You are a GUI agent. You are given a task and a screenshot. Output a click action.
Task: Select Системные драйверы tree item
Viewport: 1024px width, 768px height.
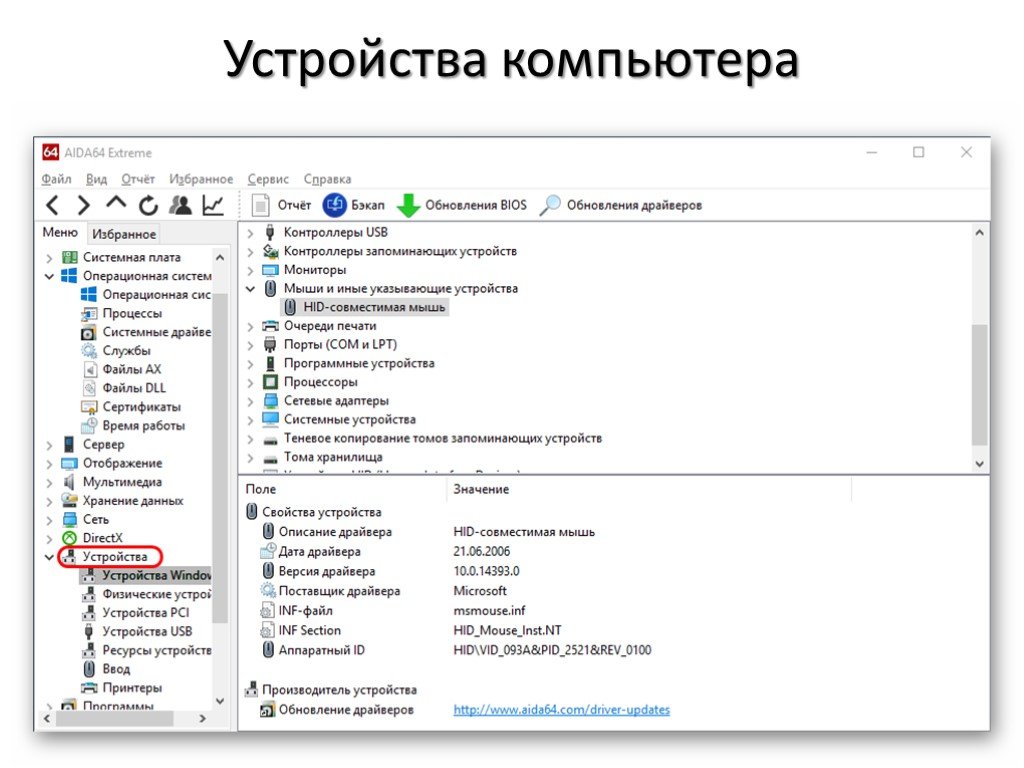[146, 332]
